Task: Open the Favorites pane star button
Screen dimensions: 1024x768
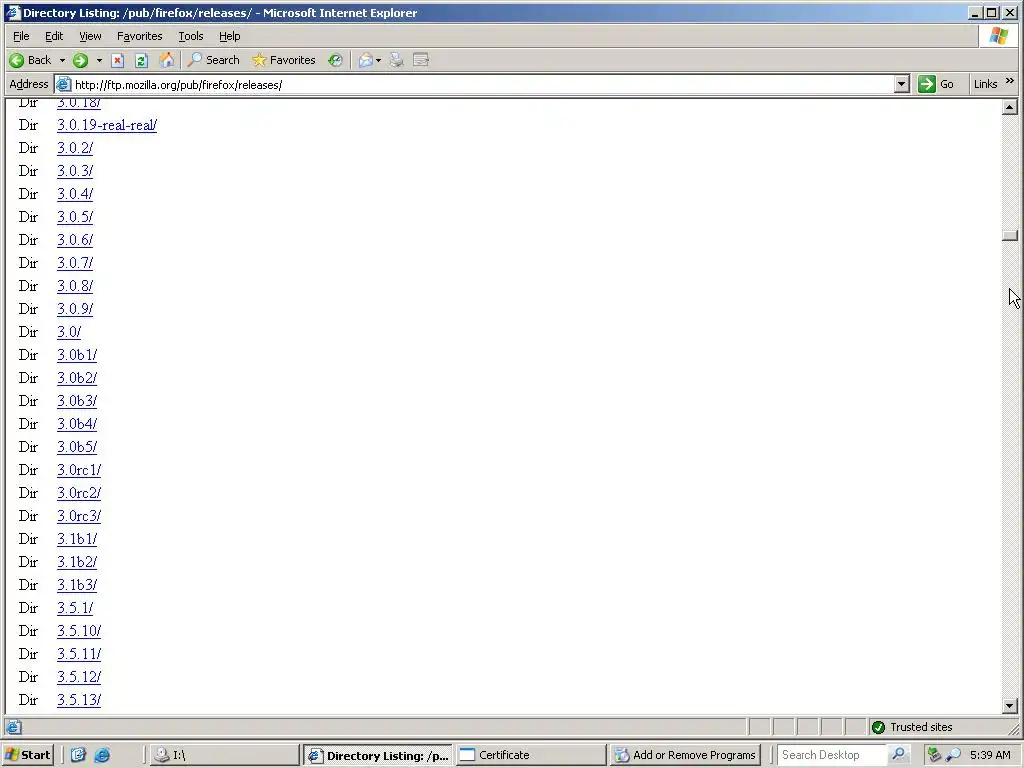Action: (x=283, y=60)
